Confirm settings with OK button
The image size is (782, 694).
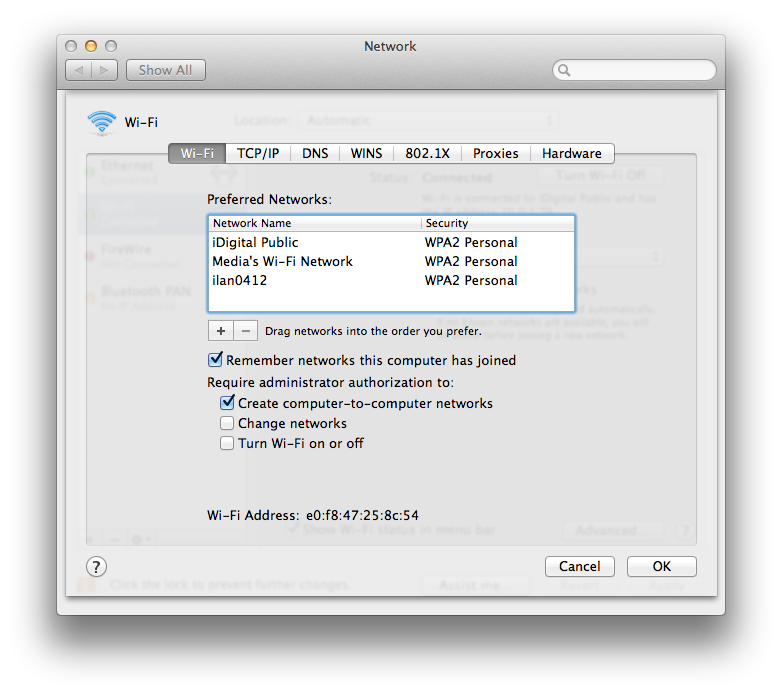(662, 566)
